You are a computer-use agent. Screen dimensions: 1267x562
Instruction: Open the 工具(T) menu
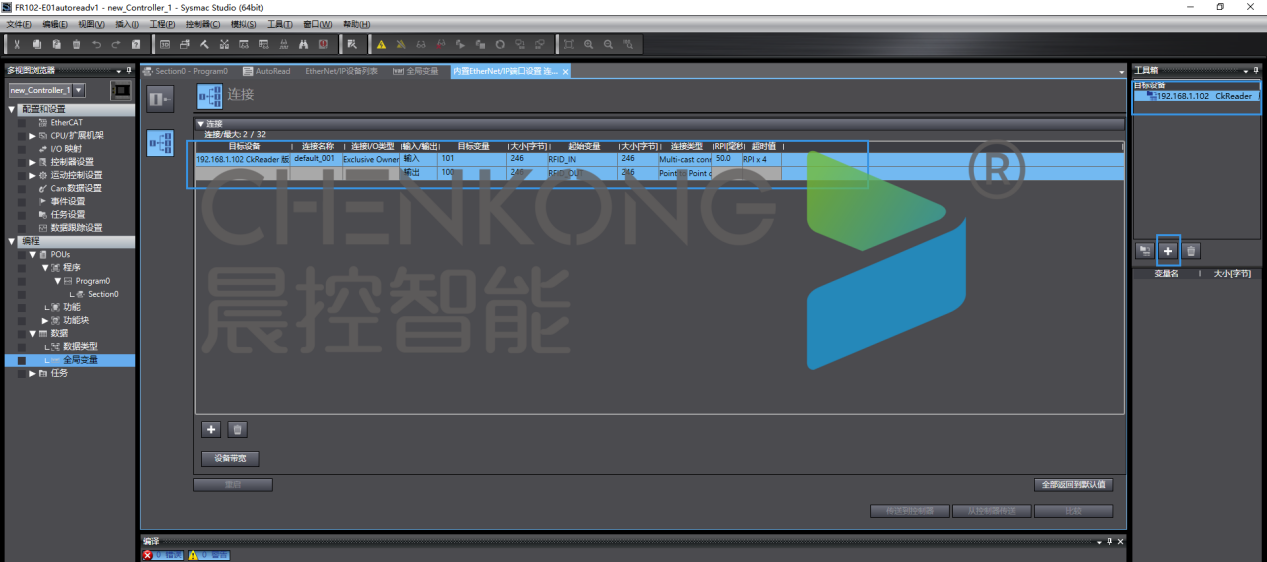coord(280,24)
